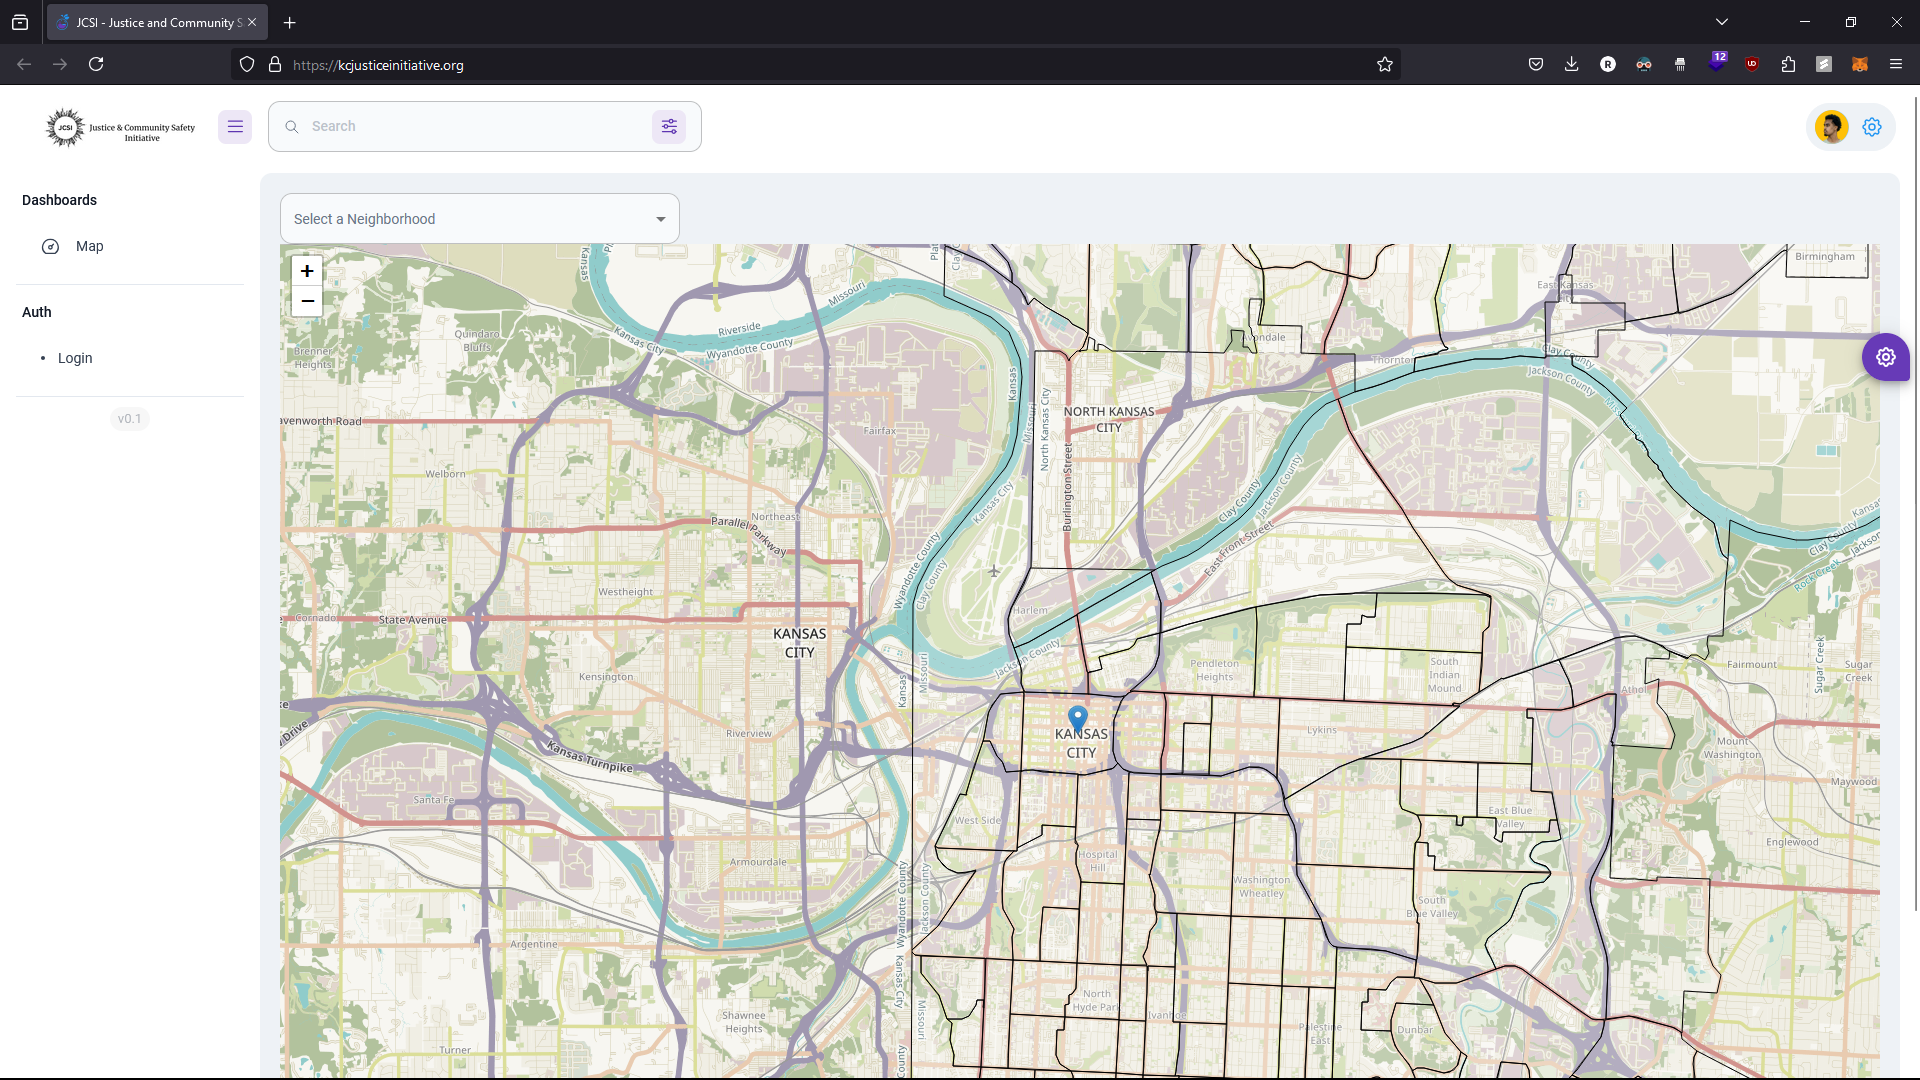Viewport: 1920px width, 1080px height.
Task: Open the Login menu item
Action: point(130,358)
